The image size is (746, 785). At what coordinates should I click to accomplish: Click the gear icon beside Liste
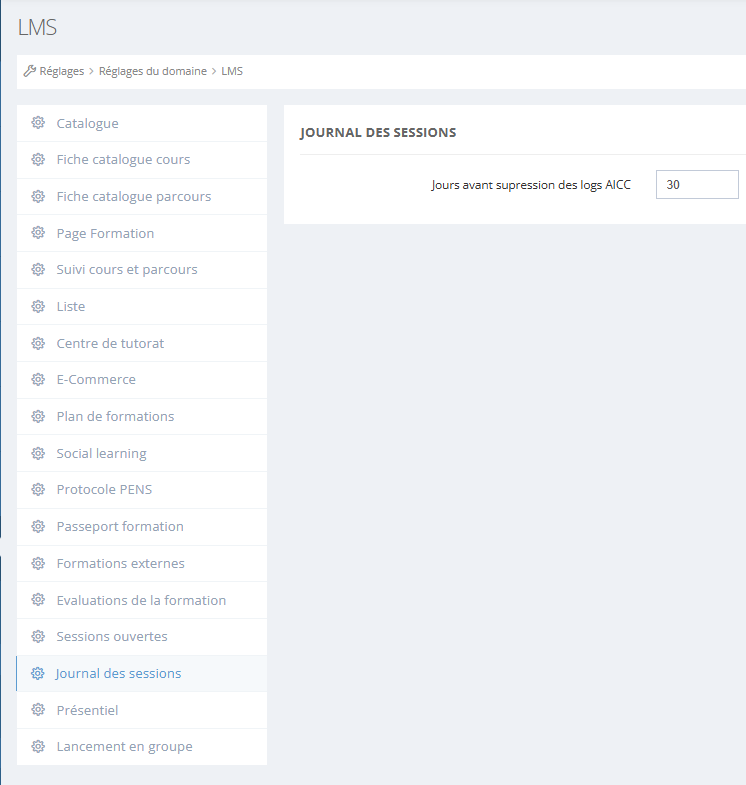(x=38, y=306)
